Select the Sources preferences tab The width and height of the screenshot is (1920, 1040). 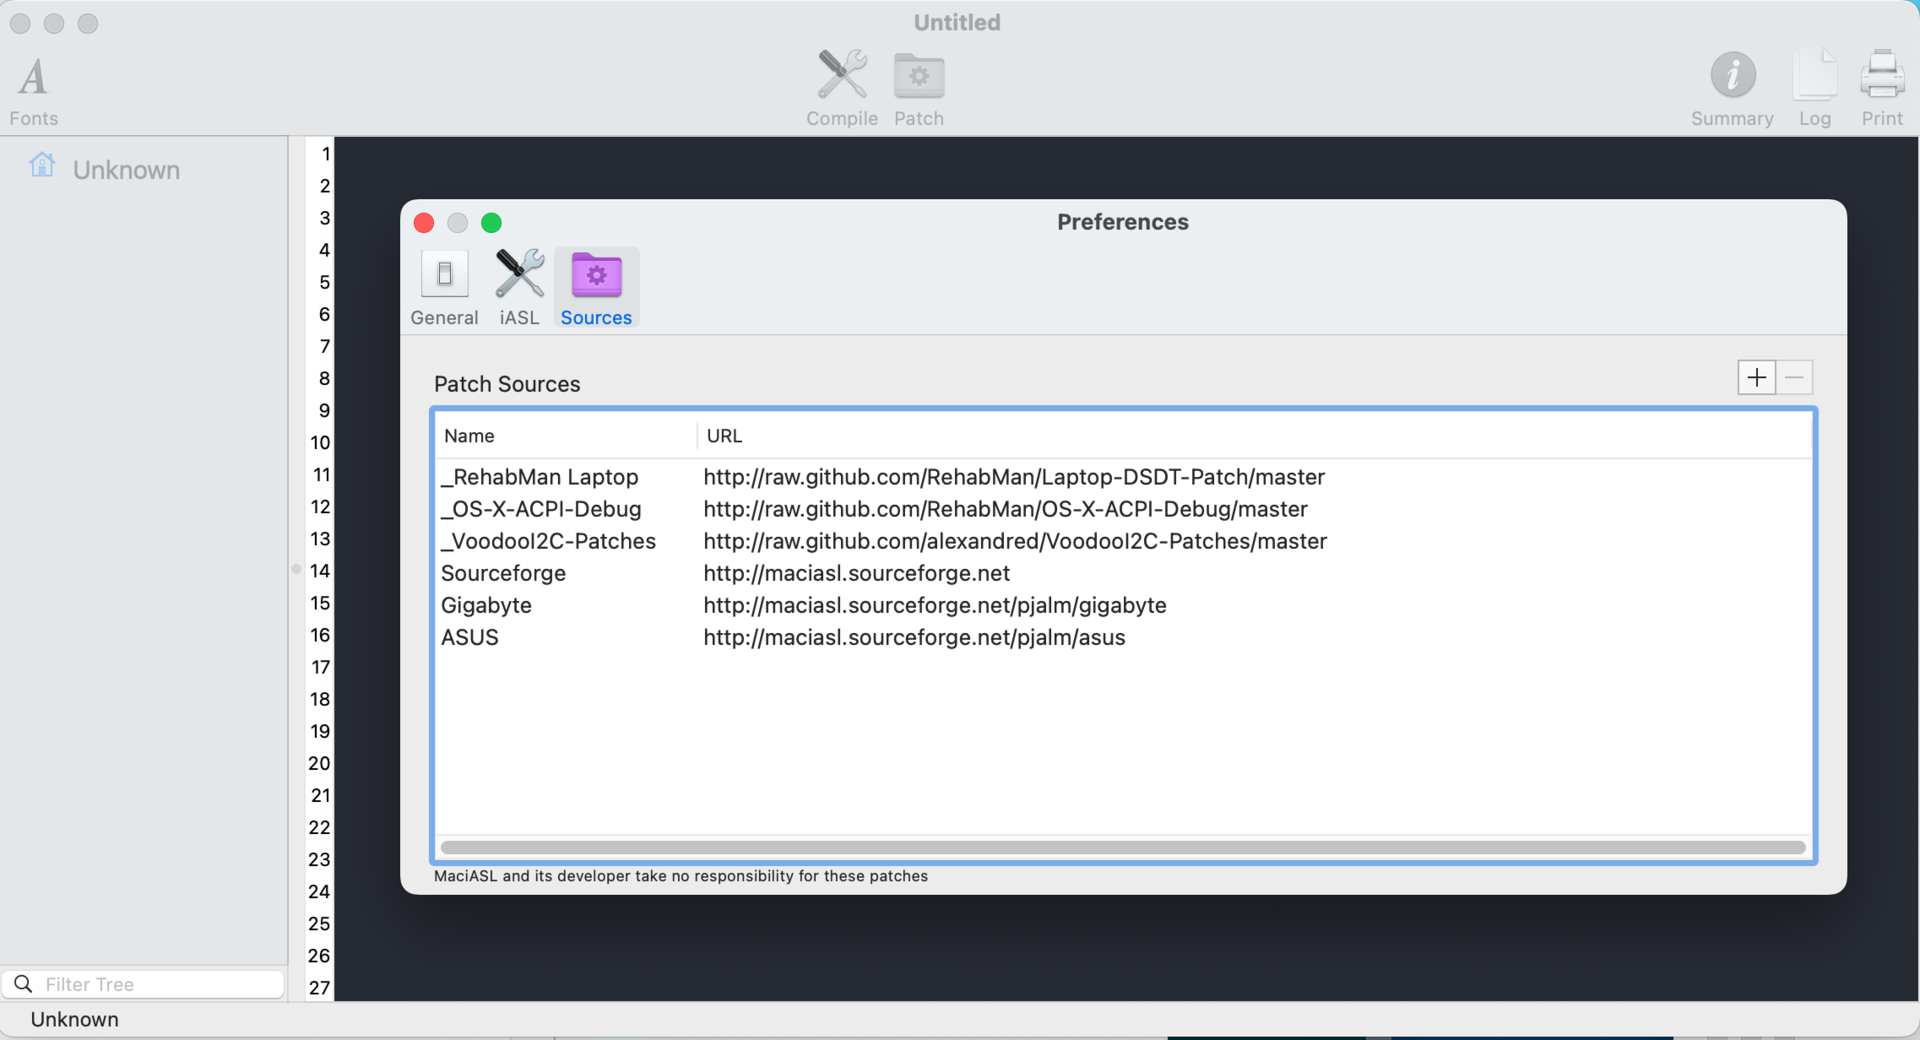click(x=596, y=288)
